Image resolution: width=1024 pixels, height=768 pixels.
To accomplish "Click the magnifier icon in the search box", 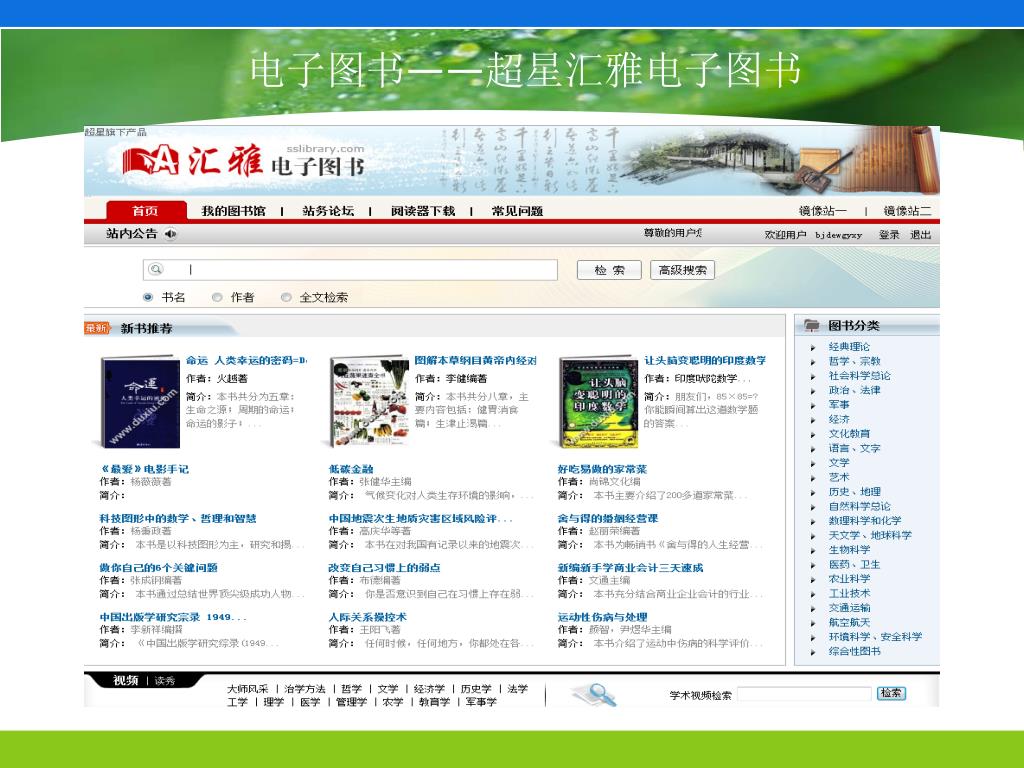I will pyautogui.click(x=155, y=269).
